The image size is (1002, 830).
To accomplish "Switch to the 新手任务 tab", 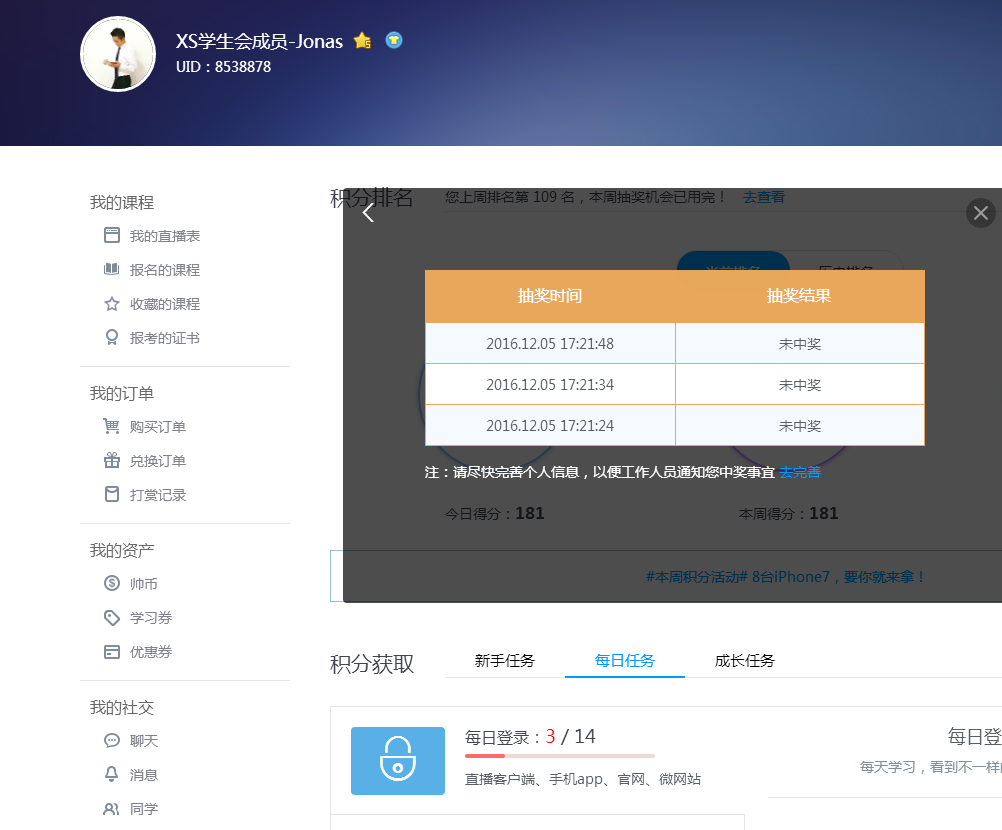I will [505, 661].
